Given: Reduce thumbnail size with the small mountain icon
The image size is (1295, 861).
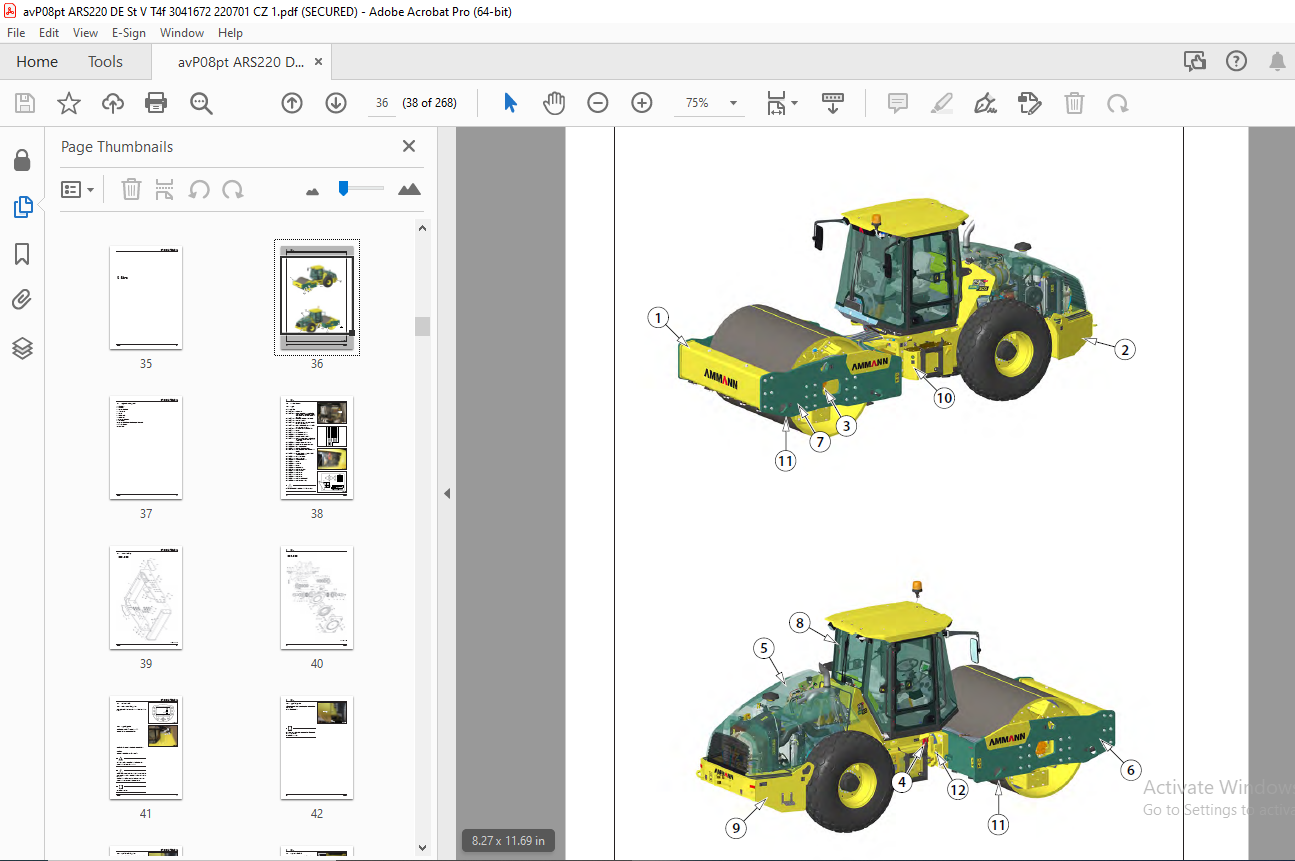Looking at the screenshot, I should point(312,190).
